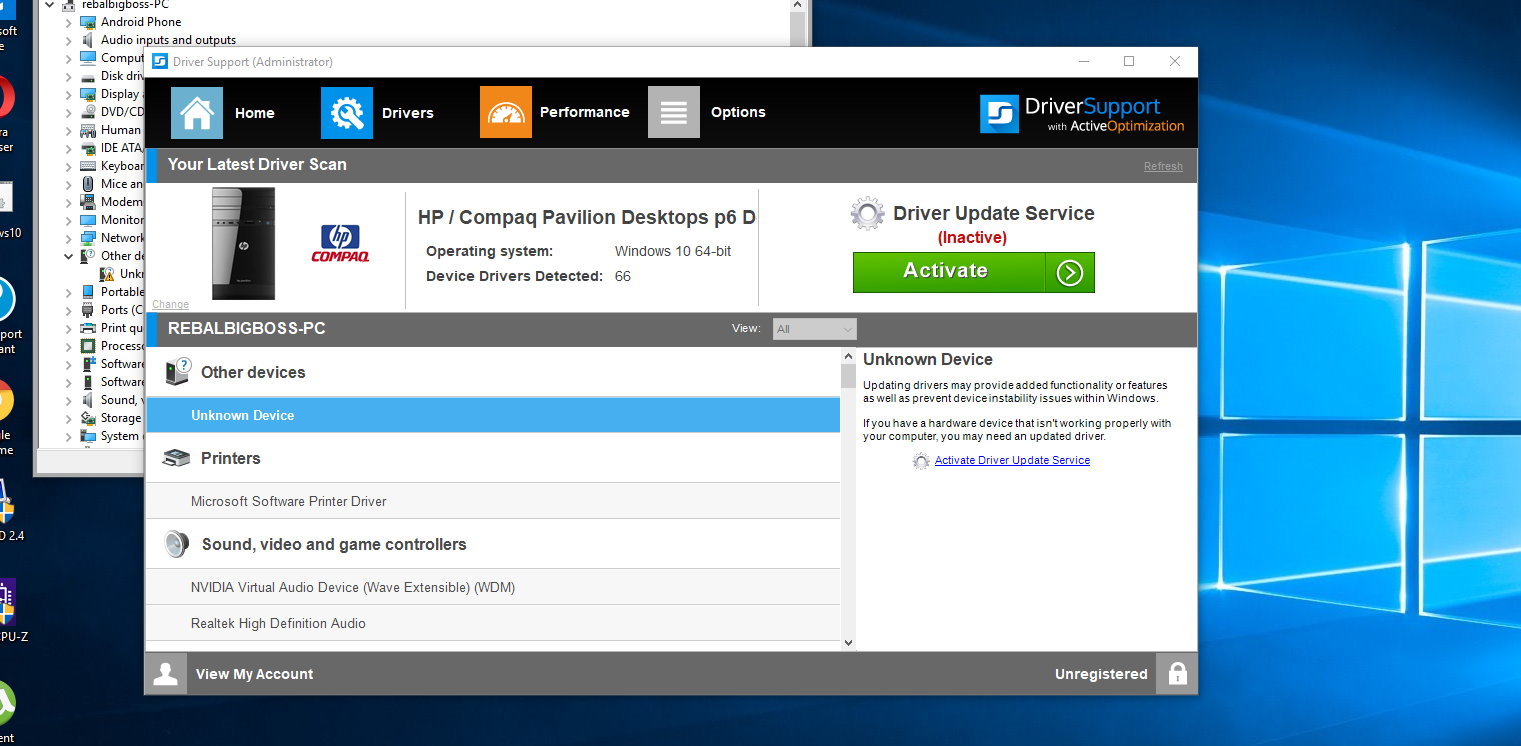Viewport: 1521px width, 746px height.
Task: Open the Activate Driver Update Service link
Action: pos(1011,460)
